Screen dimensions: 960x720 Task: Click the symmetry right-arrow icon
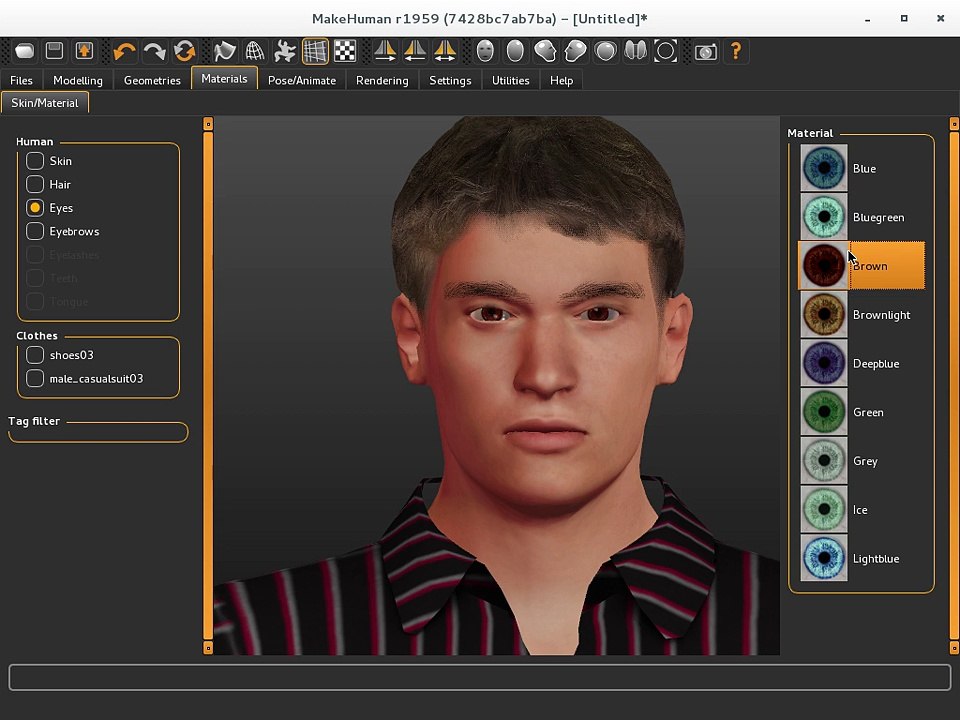pyautogui.click(x=384, y=51)
